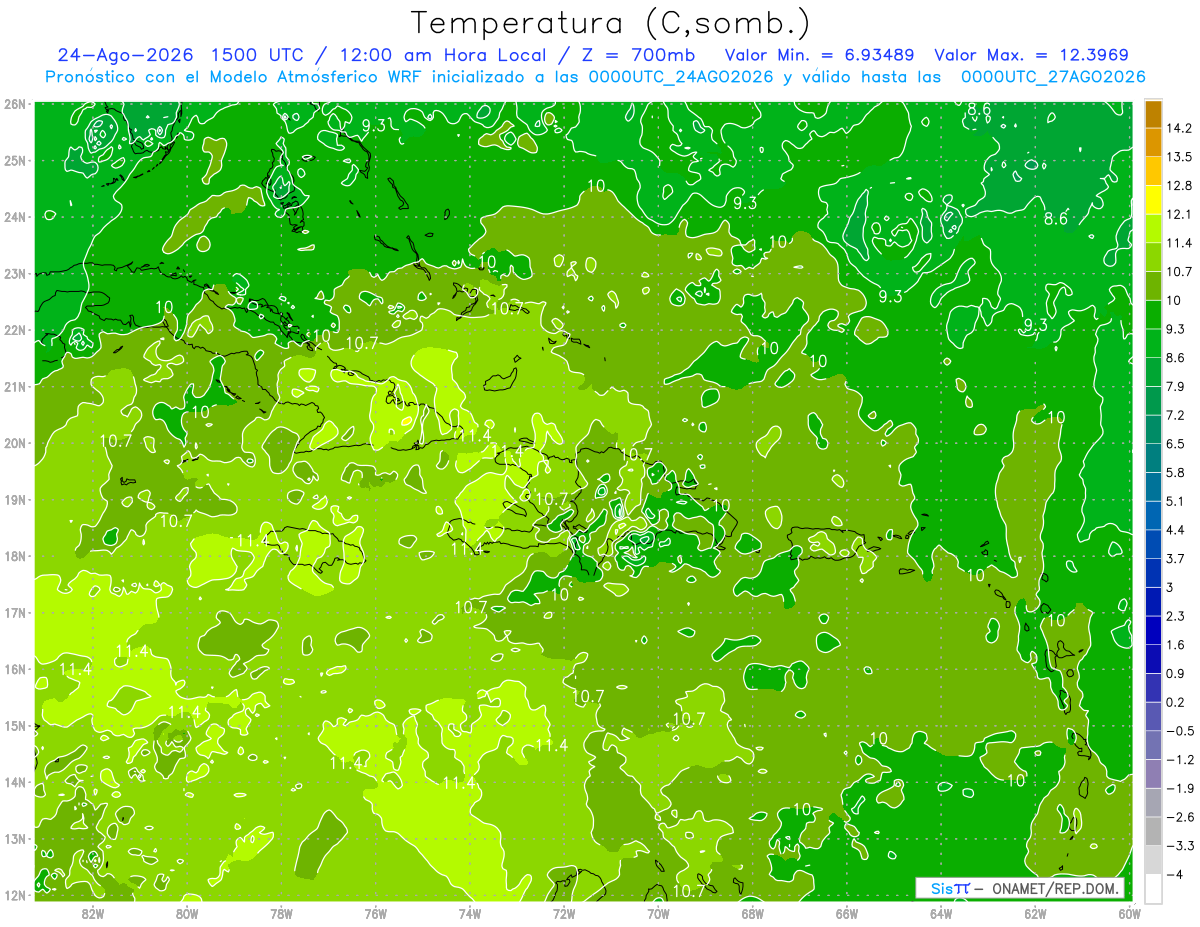
Task: Click the orange legend swatch between 13.5 and 14.2
Action: pos(1153,142)
